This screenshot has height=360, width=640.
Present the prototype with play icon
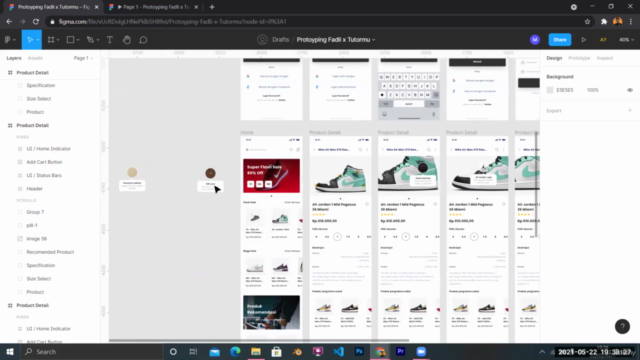tap(584, 40)
